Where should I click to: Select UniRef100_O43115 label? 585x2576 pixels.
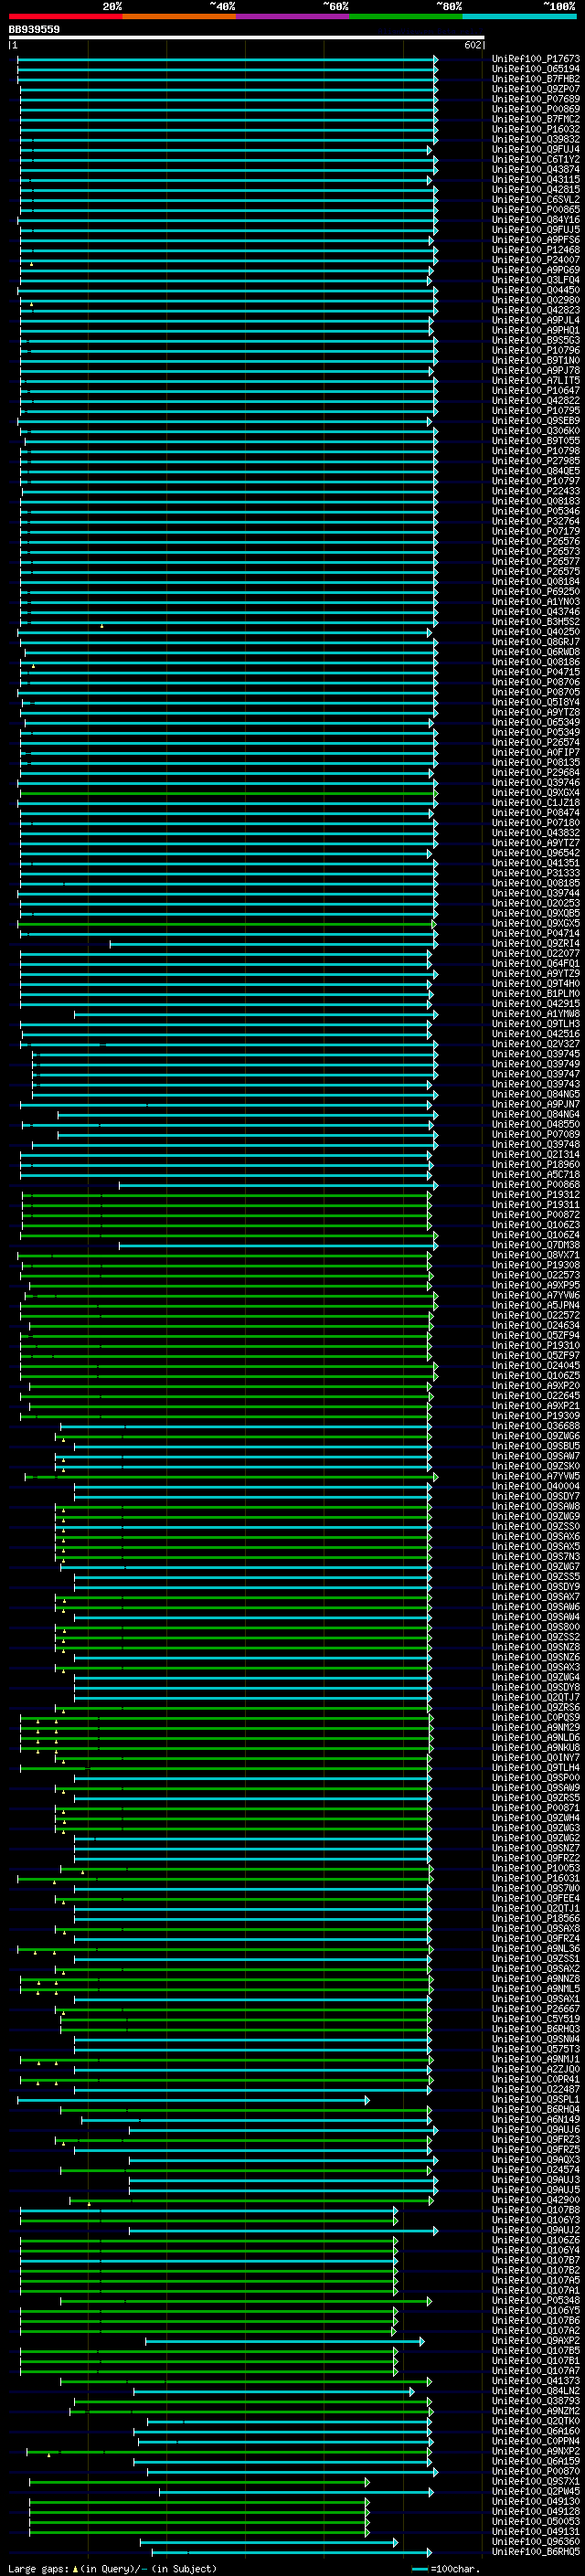tap(536, 180)
